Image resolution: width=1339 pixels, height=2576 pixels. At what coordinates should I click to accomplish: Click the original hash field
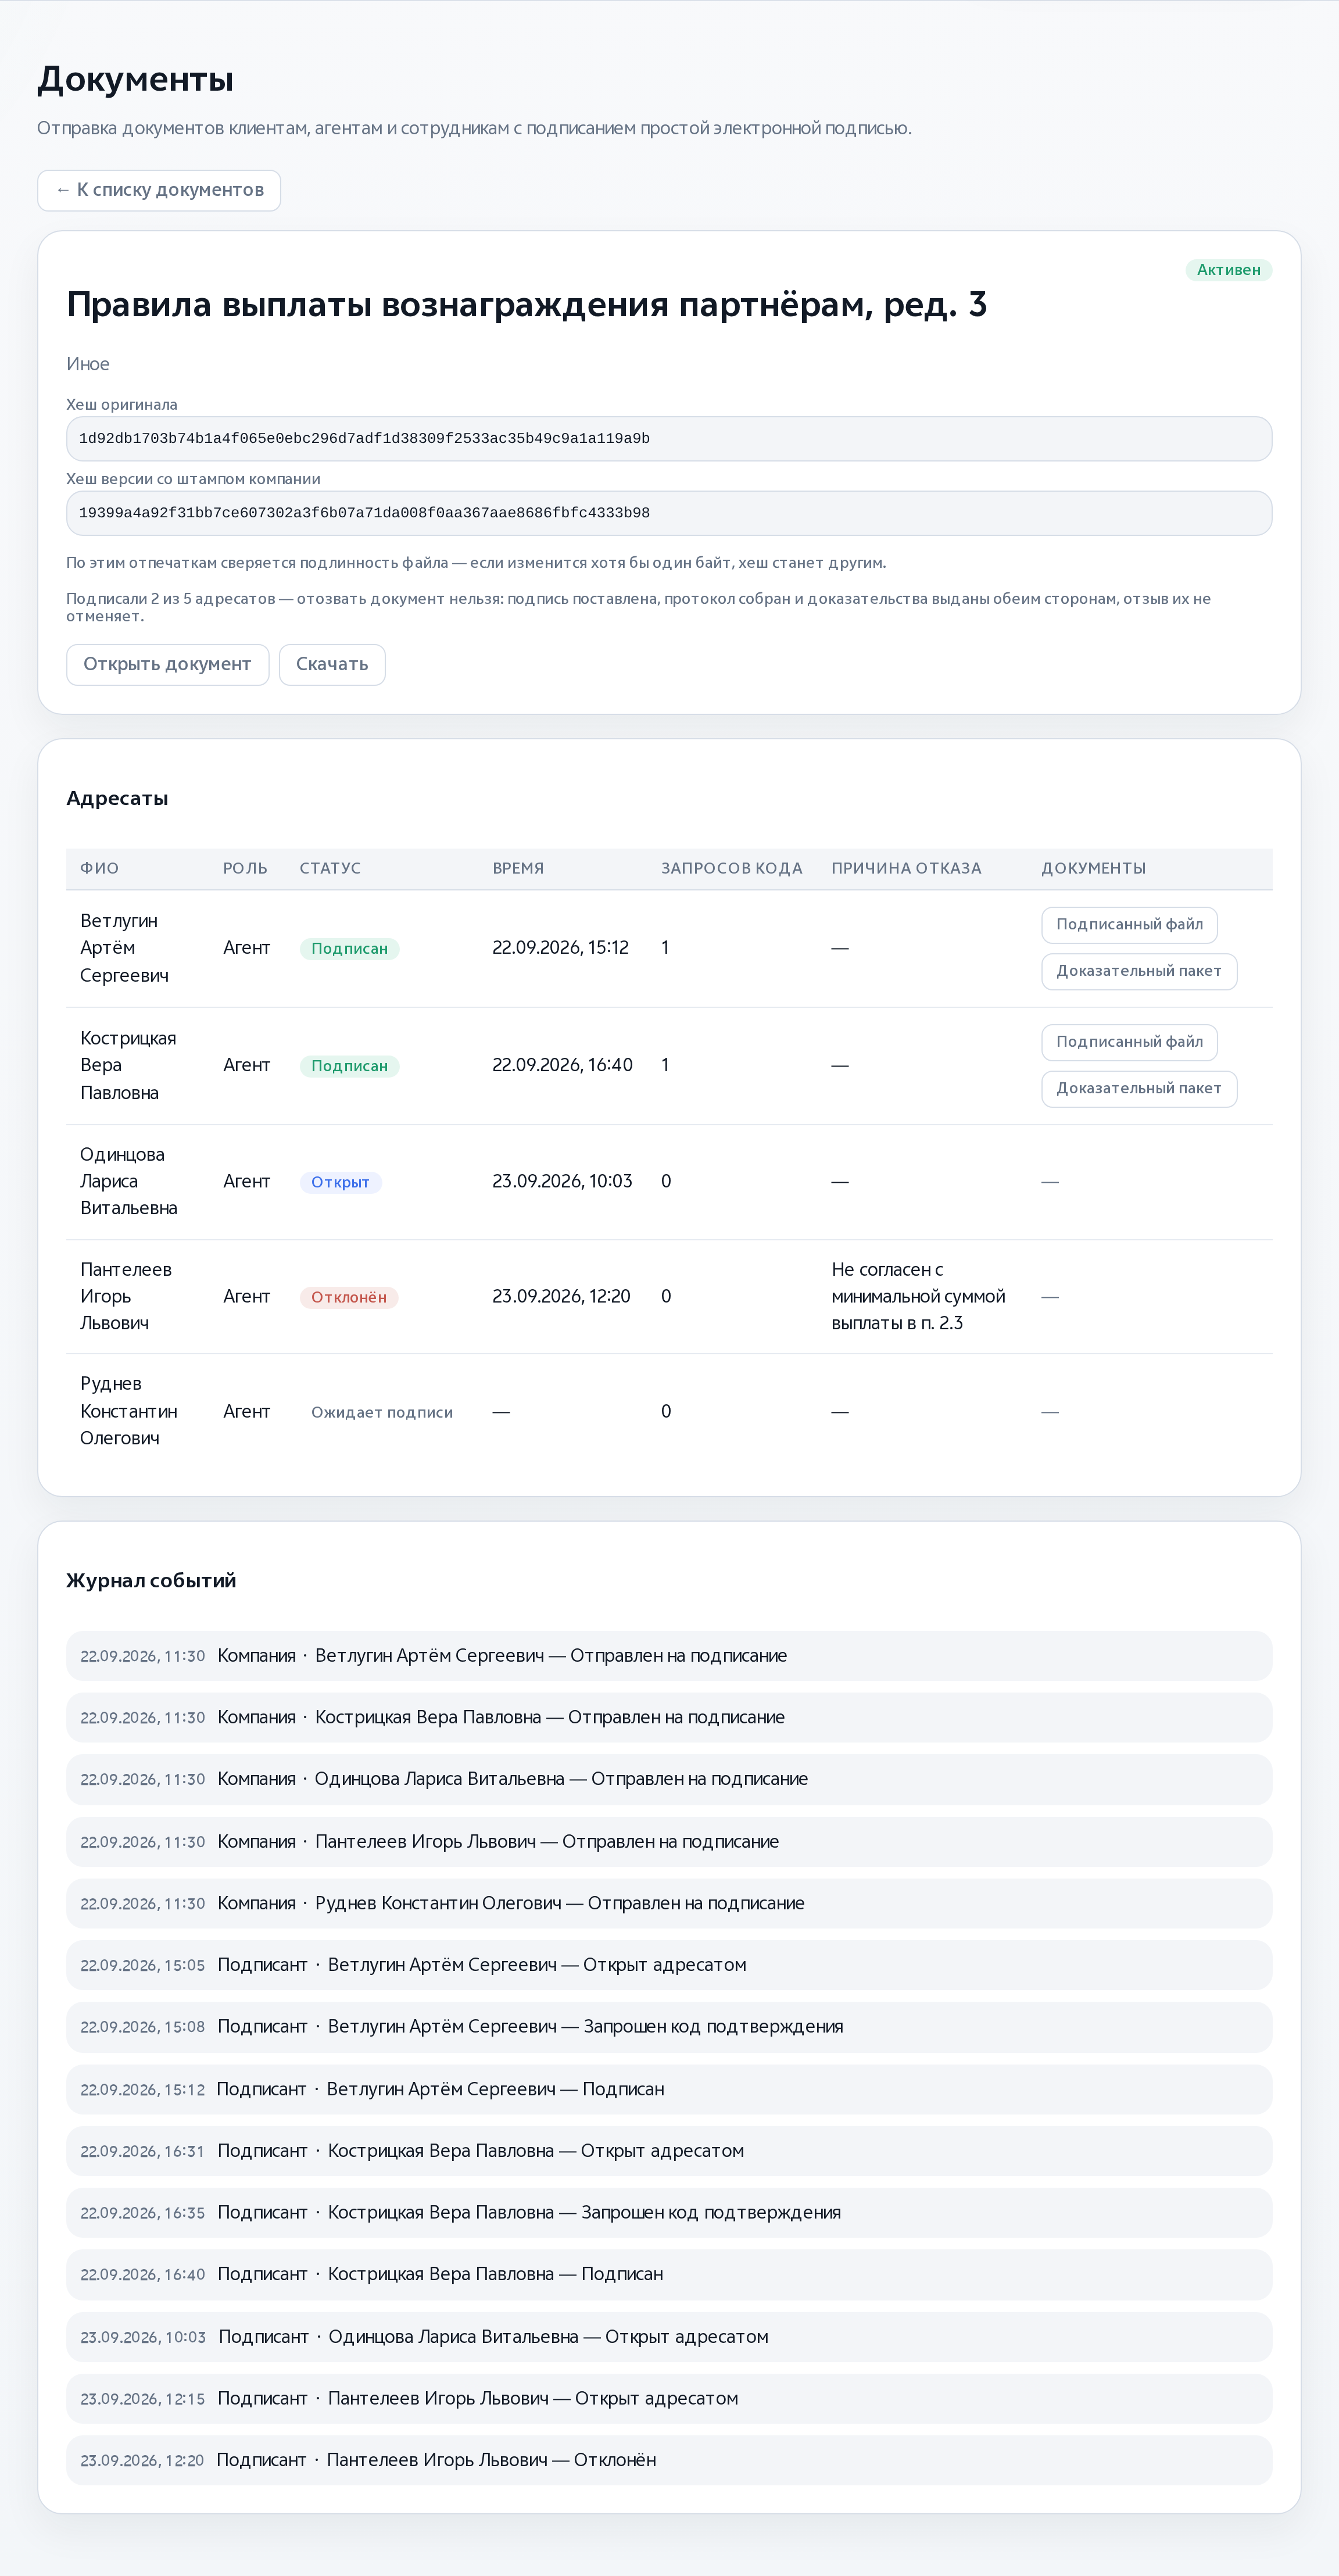pos(669,439)
